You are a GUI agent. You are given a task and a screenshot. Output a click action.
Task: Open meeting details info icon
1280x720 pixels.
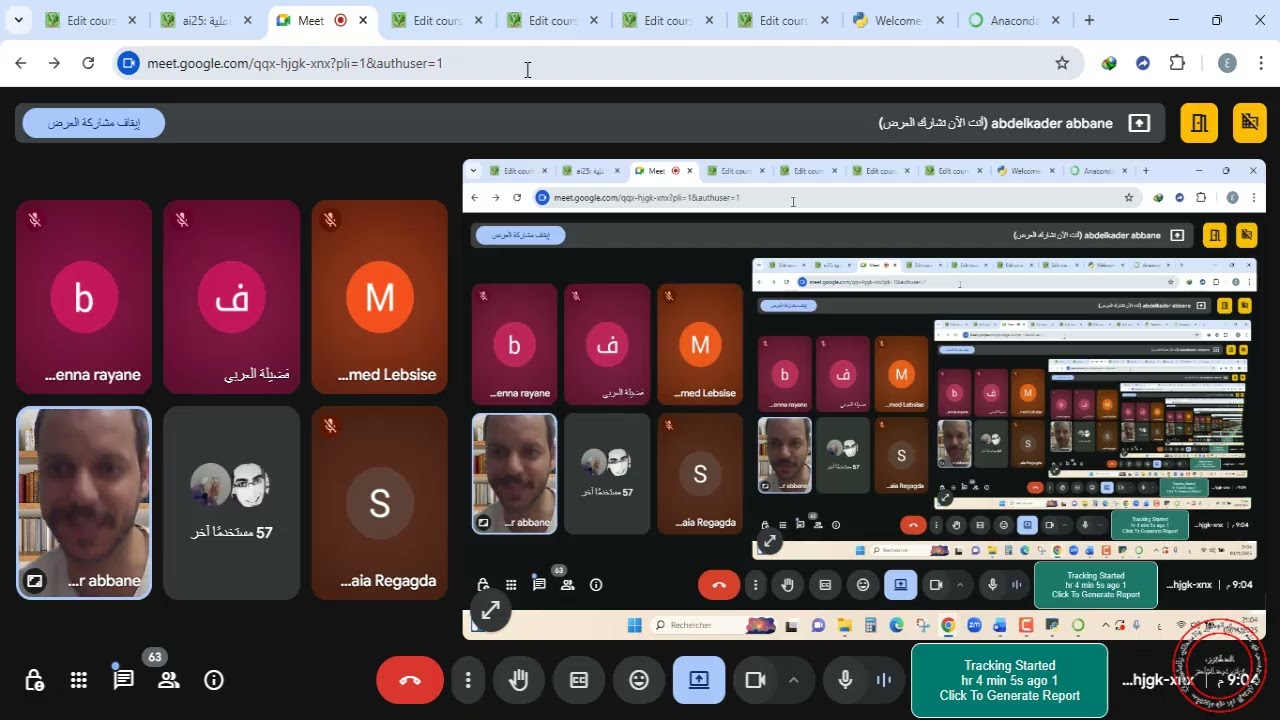tap(214, 680)
